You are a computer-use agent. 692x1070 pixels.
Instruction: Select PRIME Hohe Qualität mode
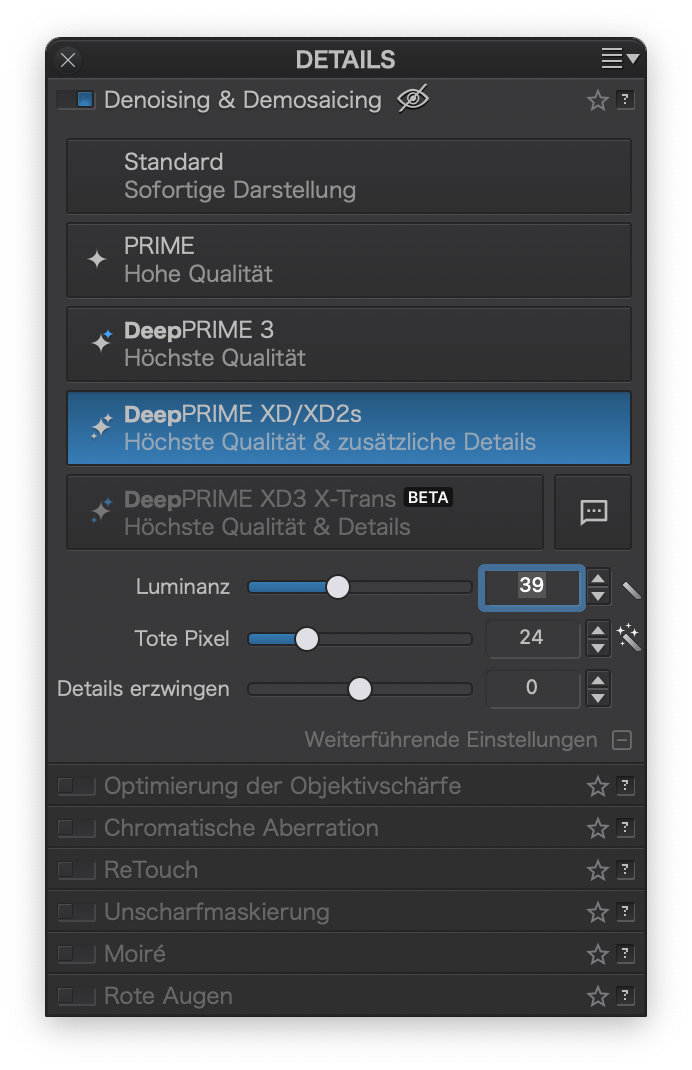tap(349, 260)
